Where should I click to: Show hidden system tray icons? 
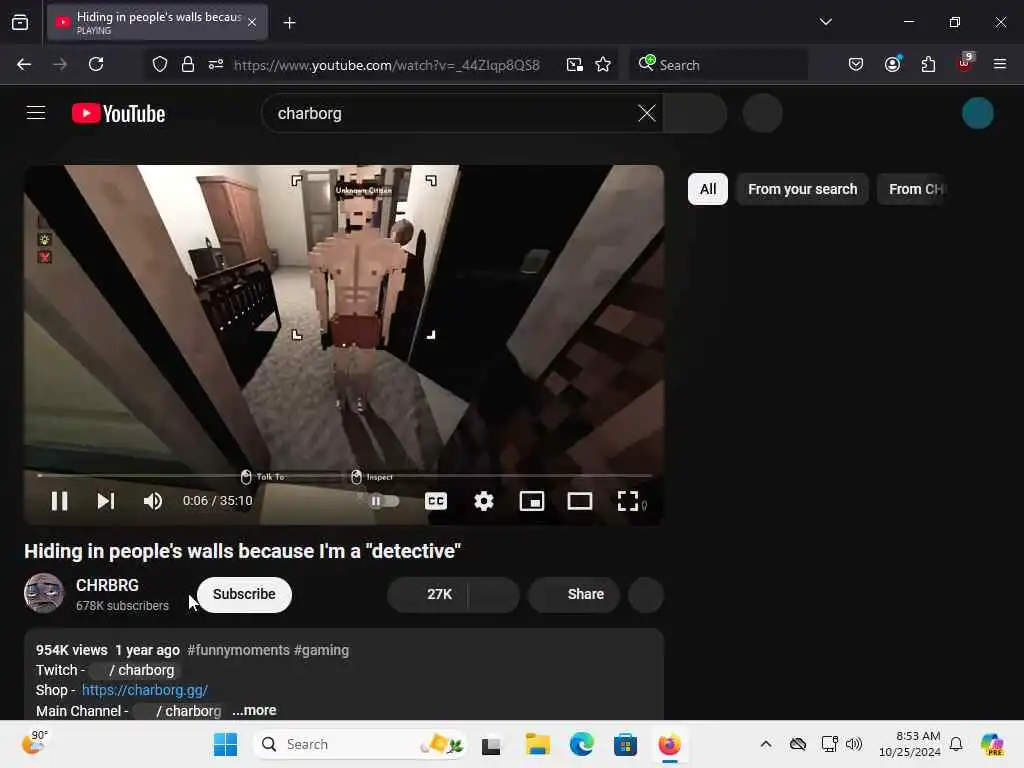click(765, 744)
